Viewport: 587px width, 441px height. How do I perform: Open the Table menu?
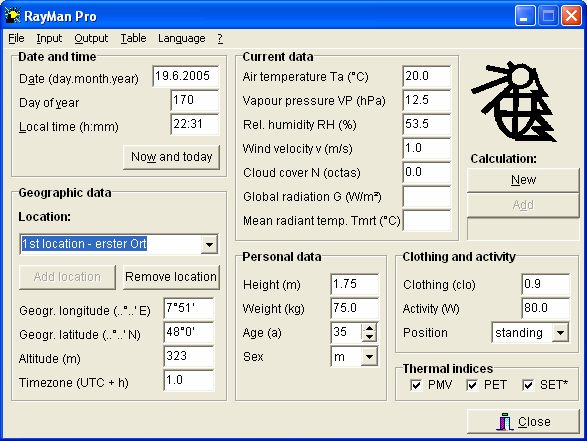[133, 38]
